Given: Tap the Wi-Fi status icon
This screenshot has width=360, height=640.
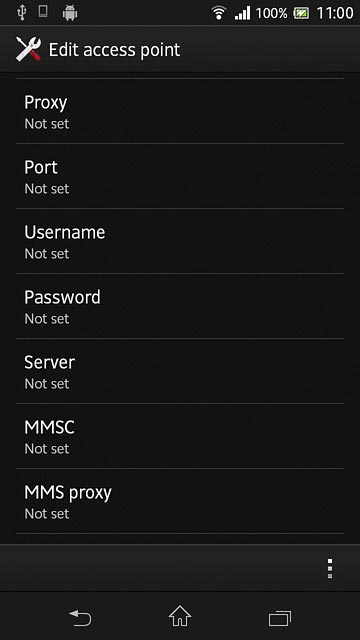Looking at the screenshot, I should coord(219,13).
